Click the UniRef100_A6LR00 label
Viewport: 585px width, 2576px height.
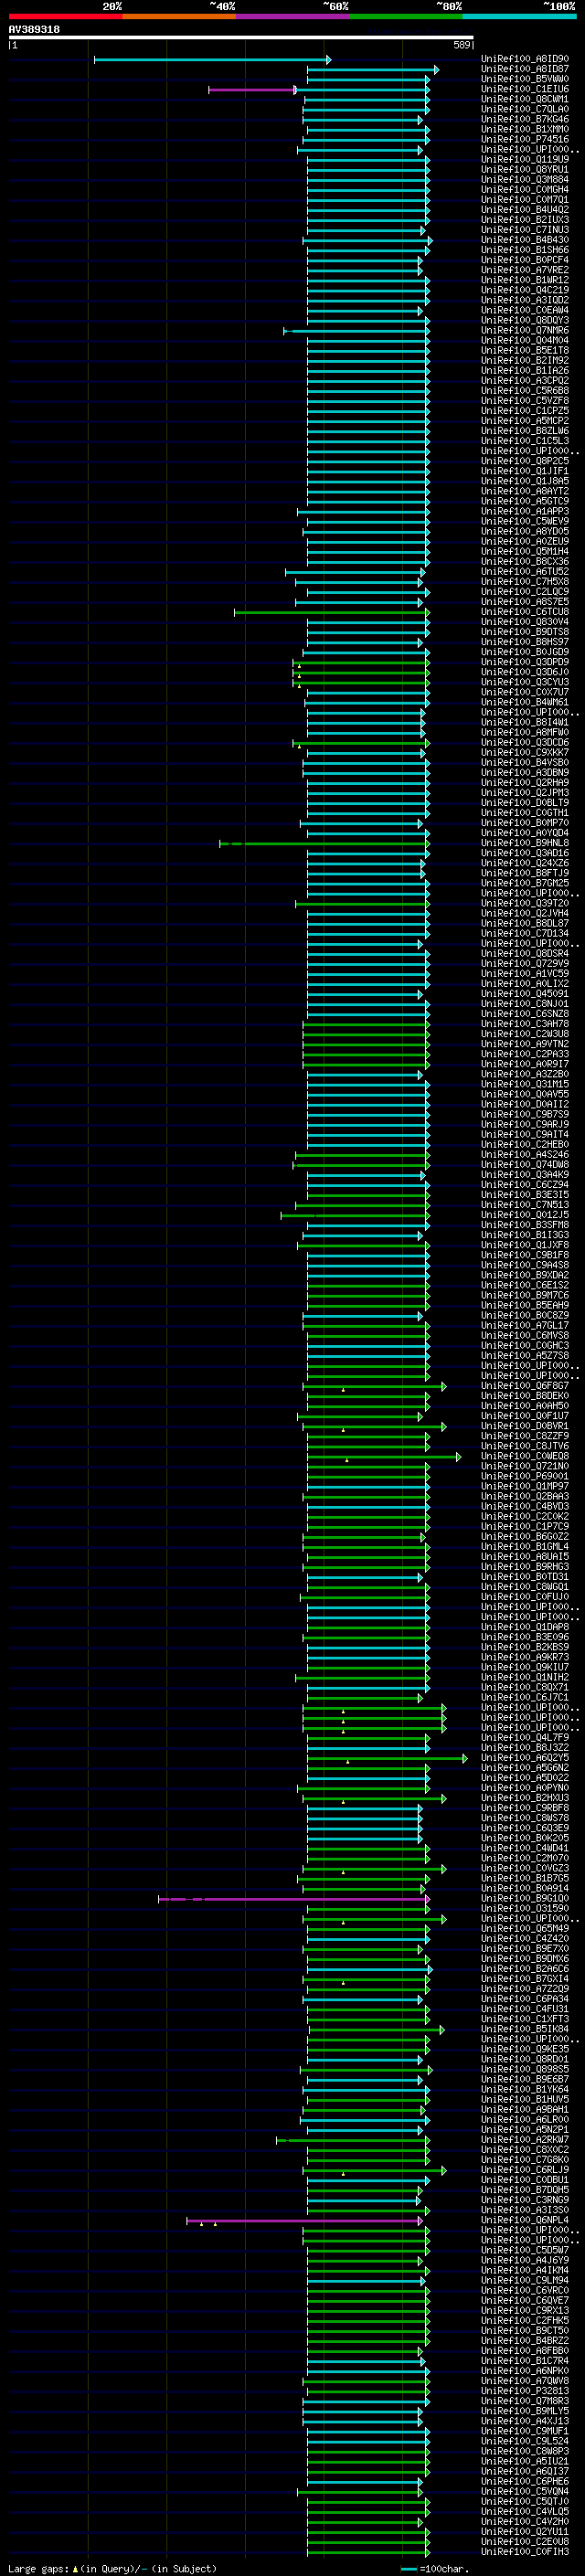point(525,2119)
